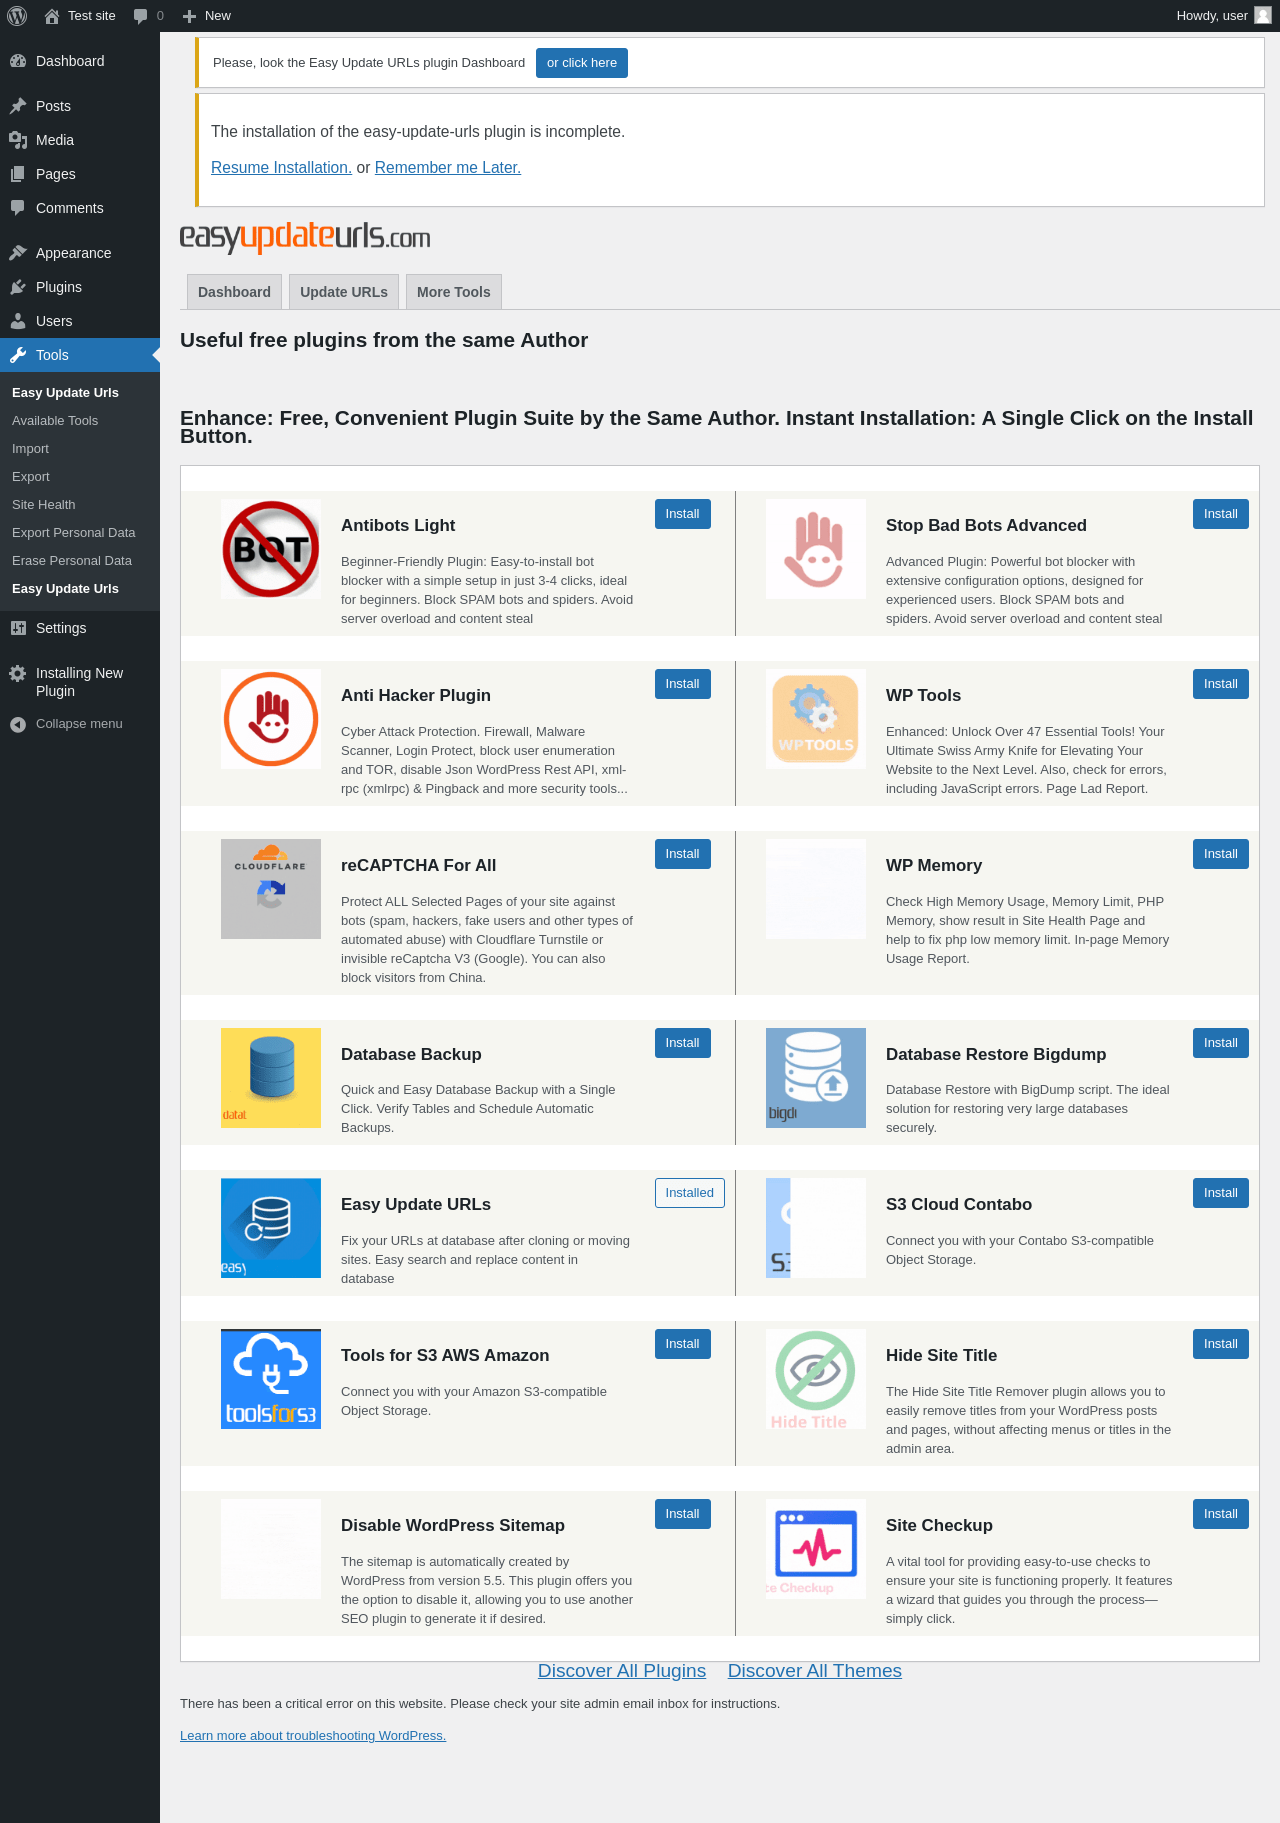The width and height of the screenshot is (1280, 1823).
Task: Click the Appearance brush icon in sidebar
Action: tap(18, 253)
